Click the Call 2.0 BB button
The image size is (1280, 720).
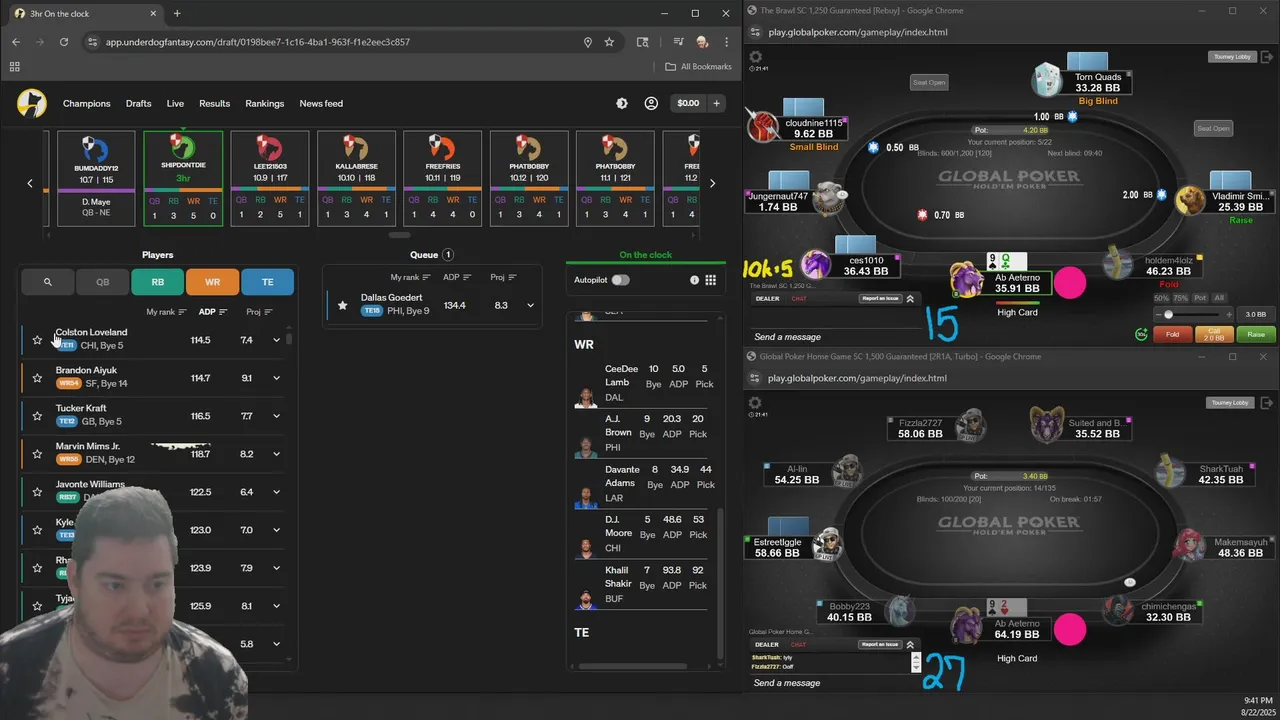[x=1214, y=334]
